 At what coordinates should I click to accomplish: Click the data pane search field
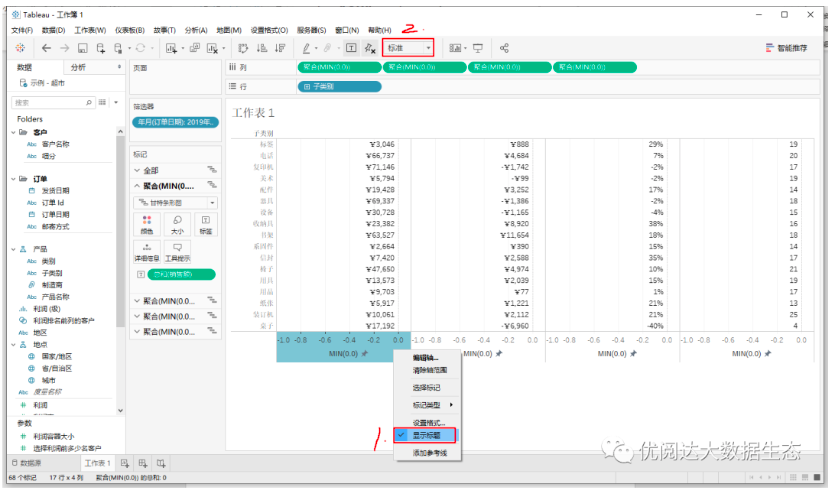point(53,102)
